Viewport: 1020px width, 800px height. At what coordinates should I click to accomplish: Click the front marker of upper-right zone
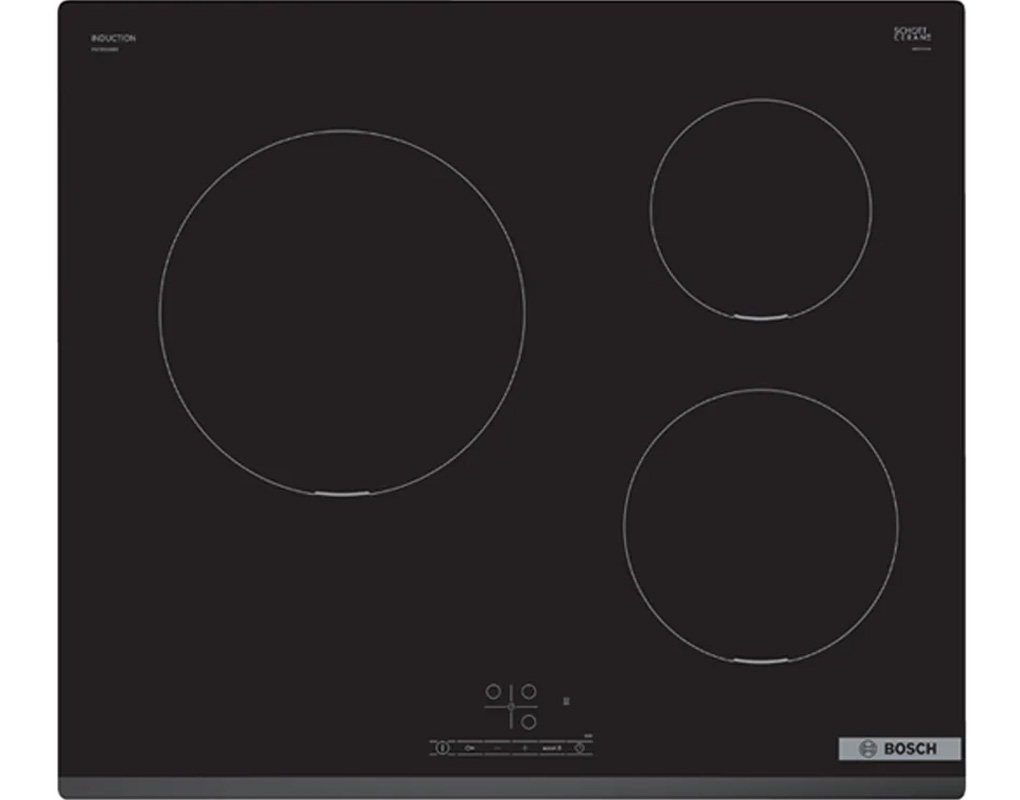[x=760, y=318]
